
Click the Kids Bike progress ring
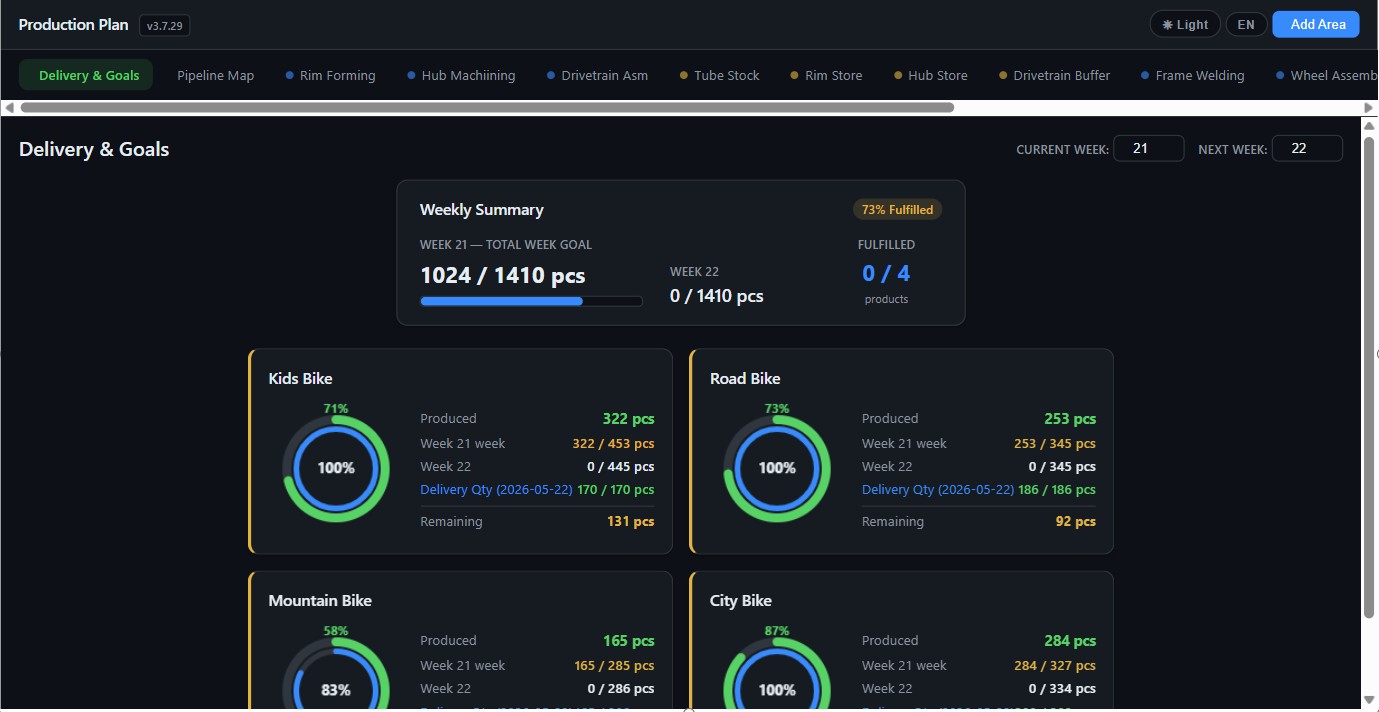[x=336, y=468]
